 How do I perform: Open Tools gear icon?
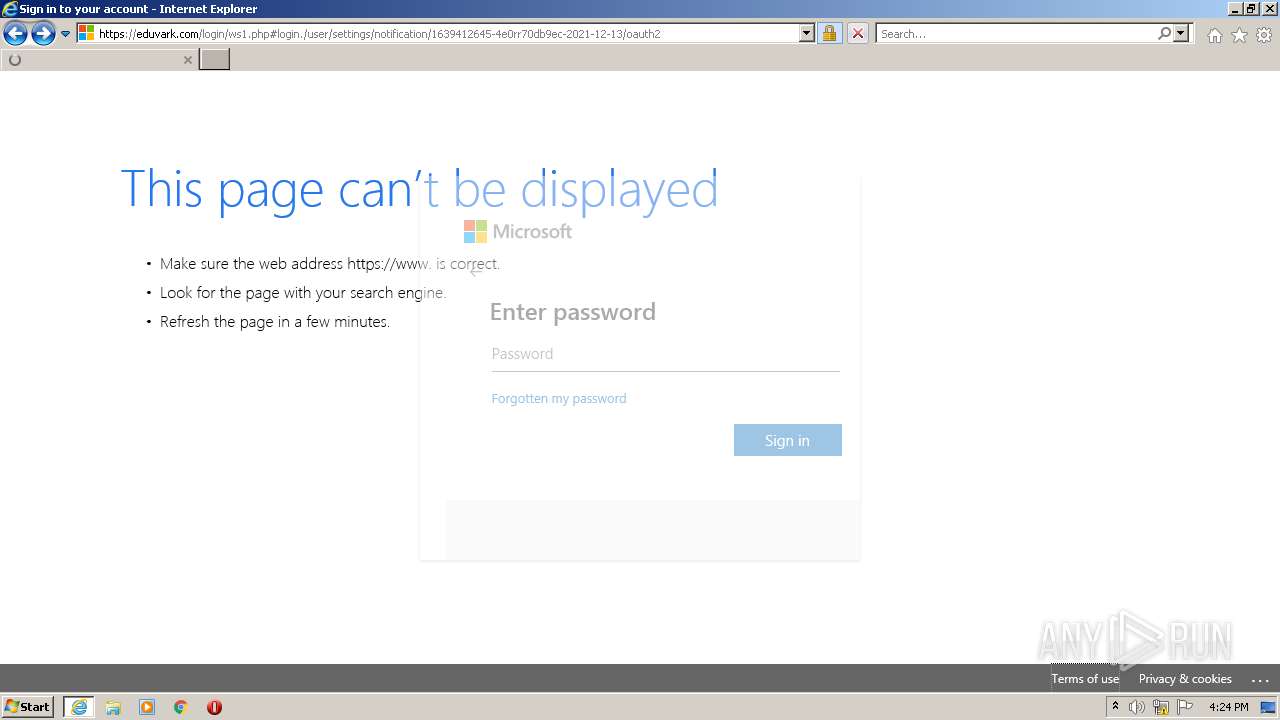click(1264, 35)
